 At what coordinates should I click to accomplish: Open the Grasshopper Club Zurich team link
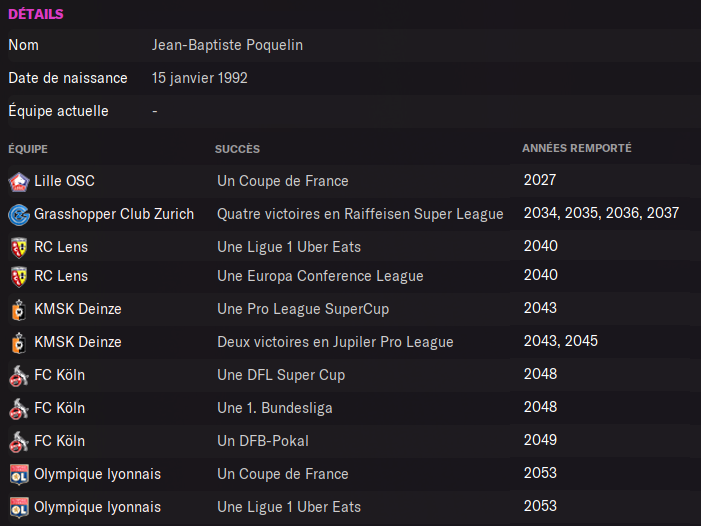tap(114, 214)
